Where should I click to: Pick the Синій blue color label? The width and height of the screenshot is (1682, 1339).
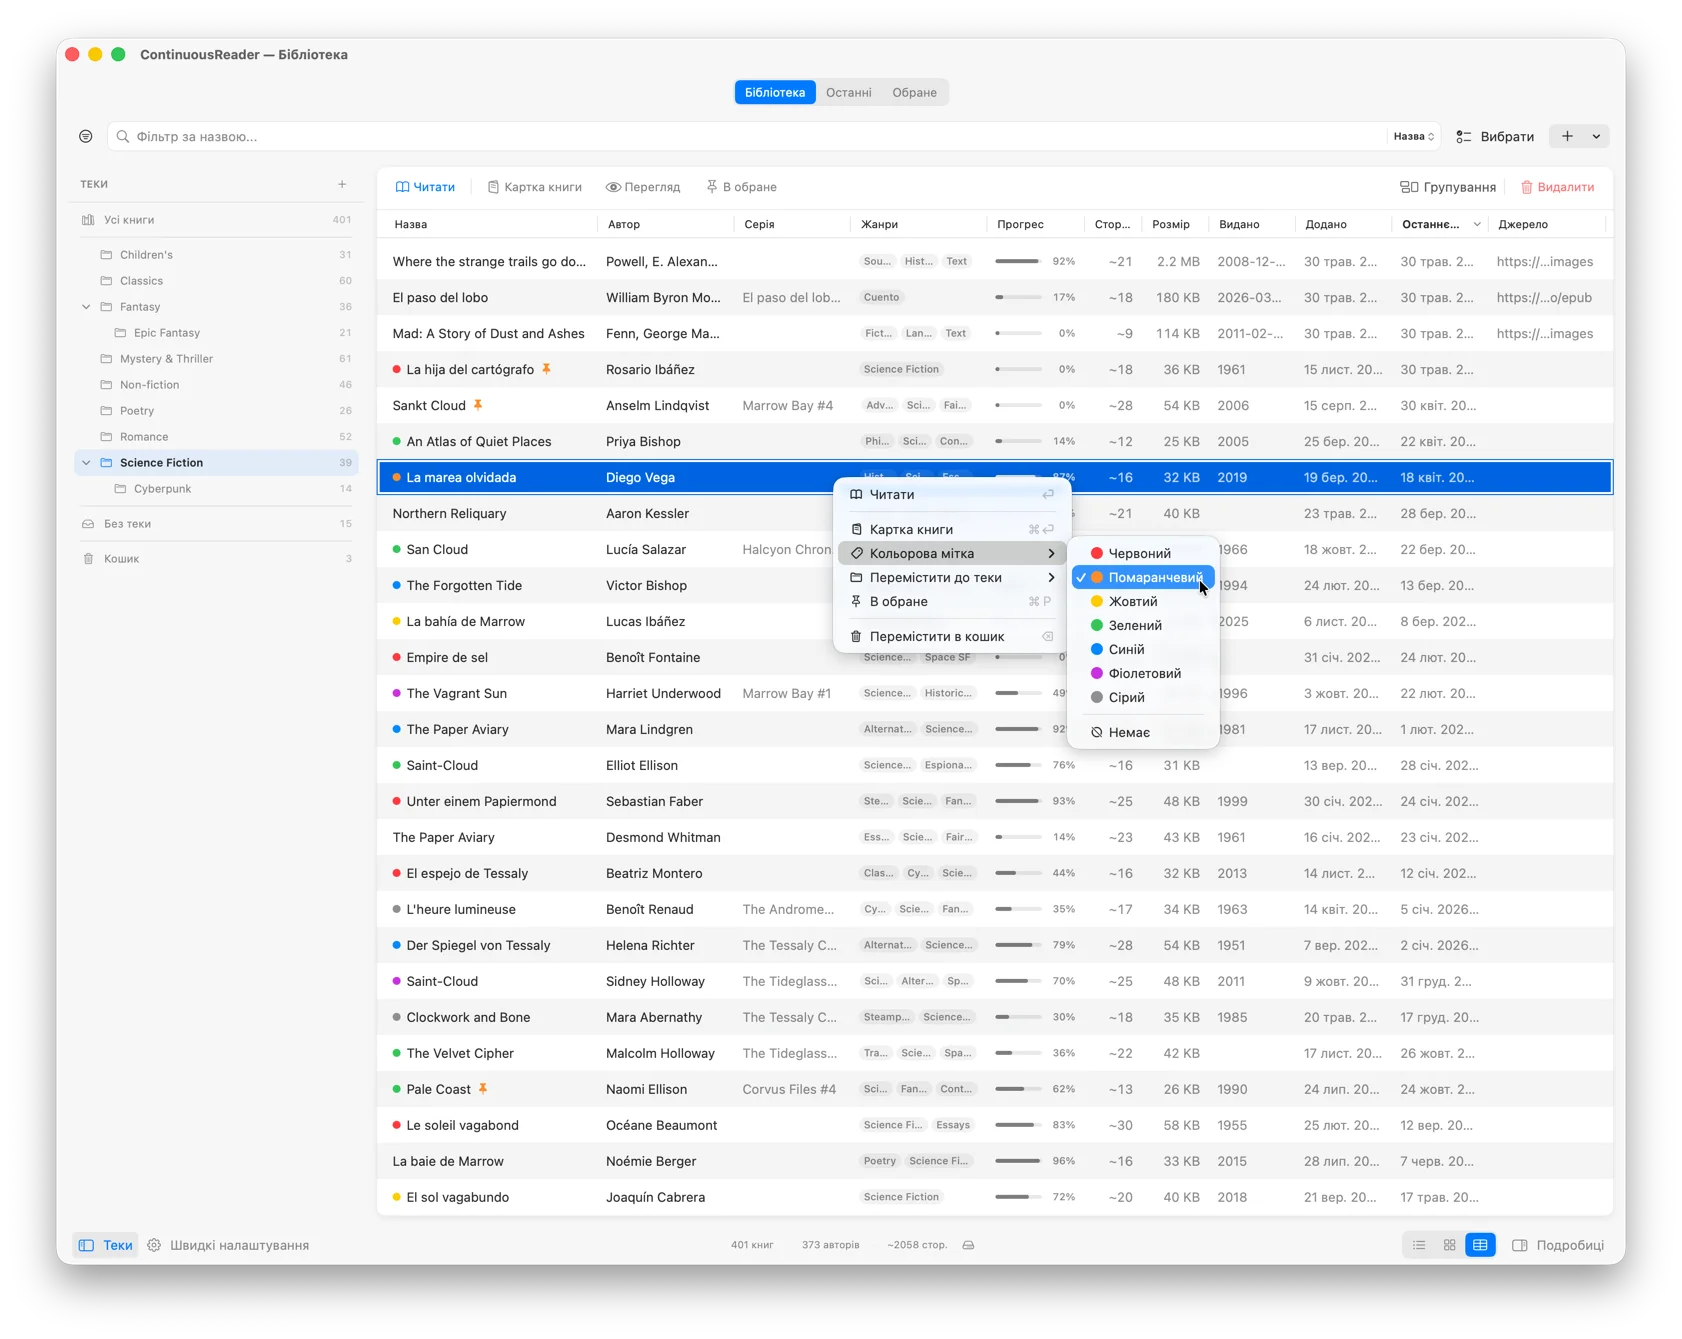[x=1144, y=649]
